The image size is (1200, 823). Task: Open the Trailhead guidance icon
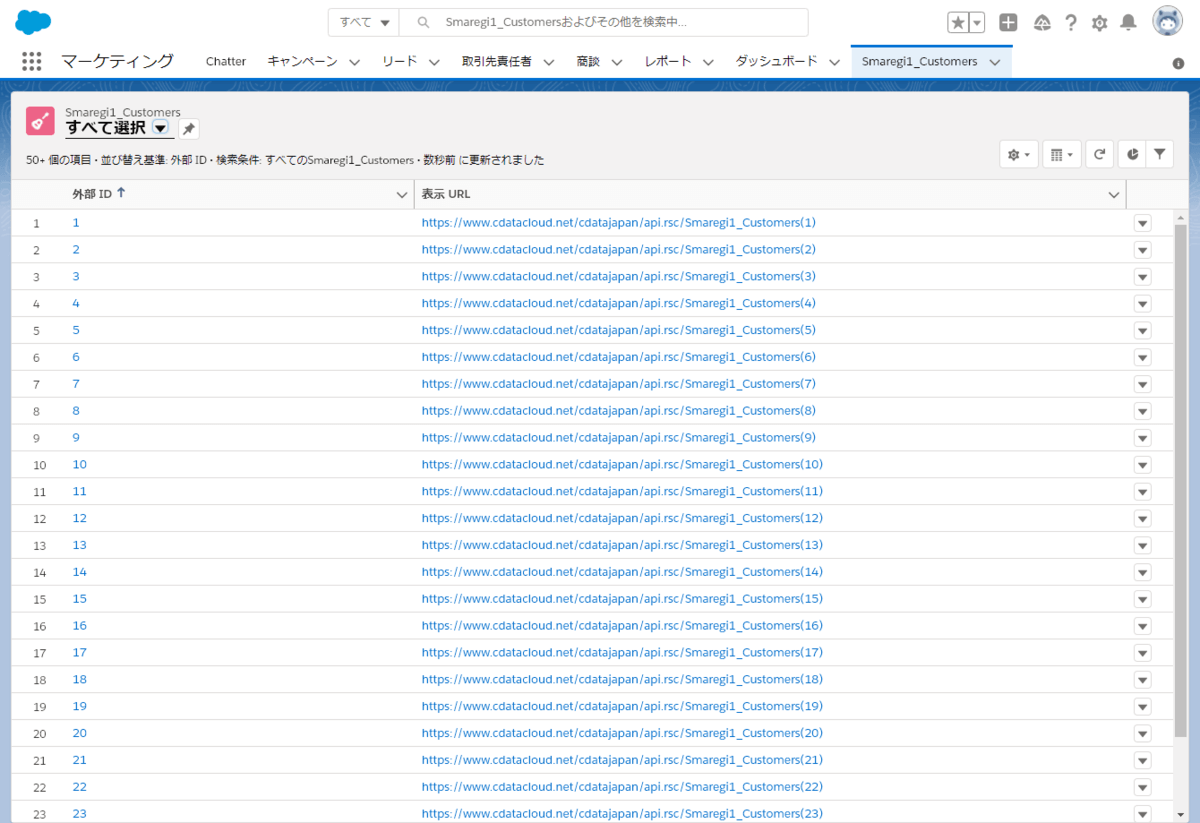1041,23
